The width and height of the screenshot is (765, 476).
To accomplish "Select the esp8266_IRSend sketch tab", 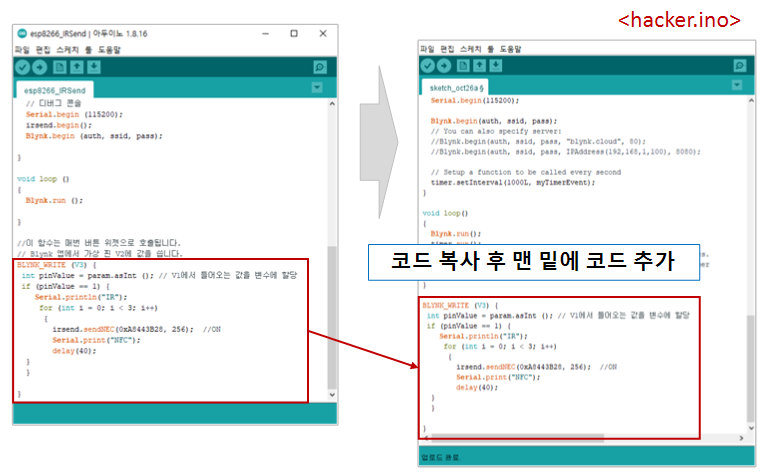I will [x=55, y=90].
